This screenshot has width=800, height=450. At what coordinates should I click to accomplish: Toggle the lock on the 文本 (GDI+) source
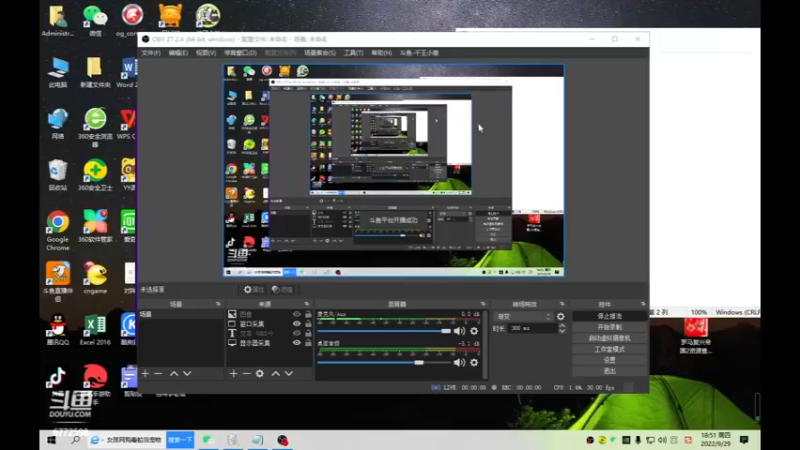tap(308, 333)
